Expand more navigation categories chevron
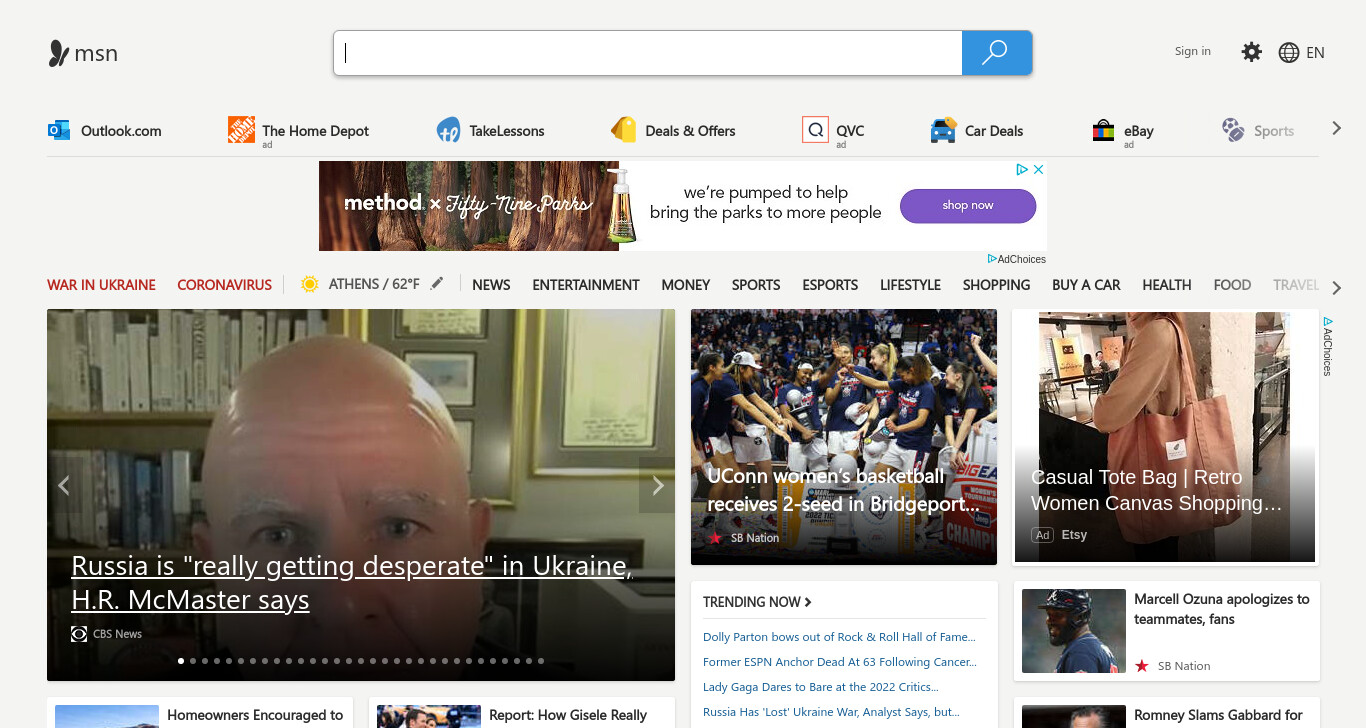Screen dimensions: 1366x728 1337,288
